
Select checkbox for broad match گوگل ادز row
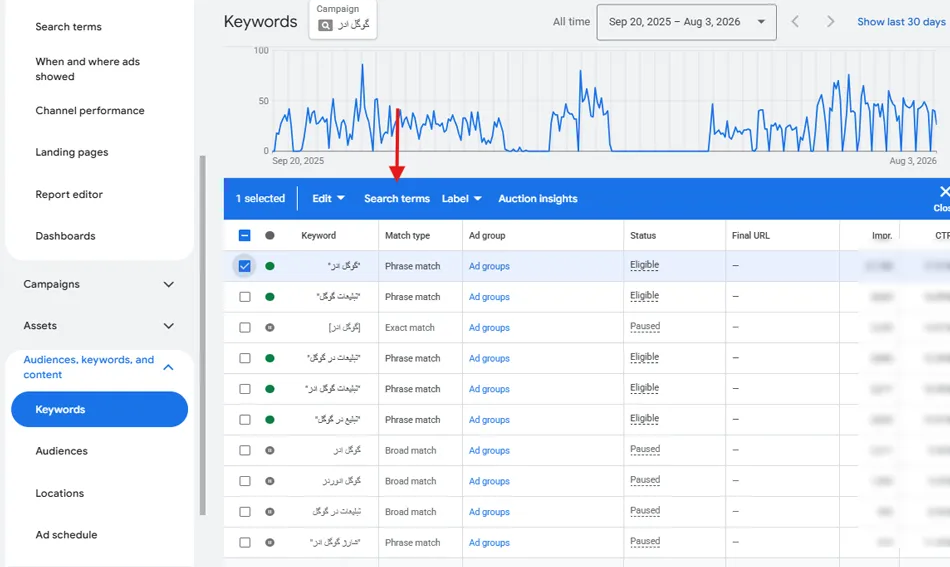[x=244, y=450]
